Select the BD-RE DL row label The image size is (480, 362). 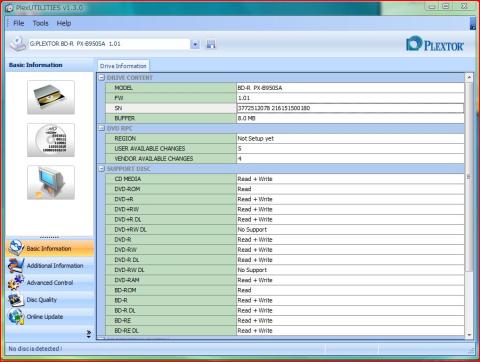(x=171, y=331)
